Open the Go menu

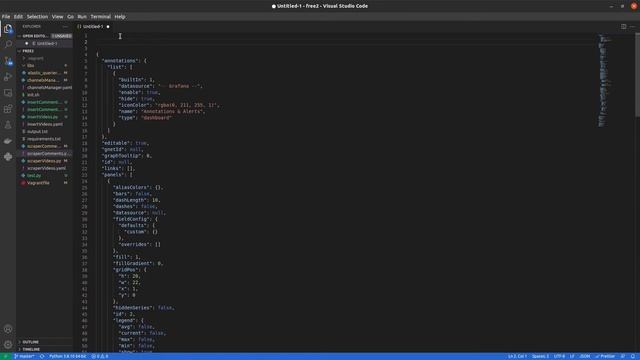[70, 17]
